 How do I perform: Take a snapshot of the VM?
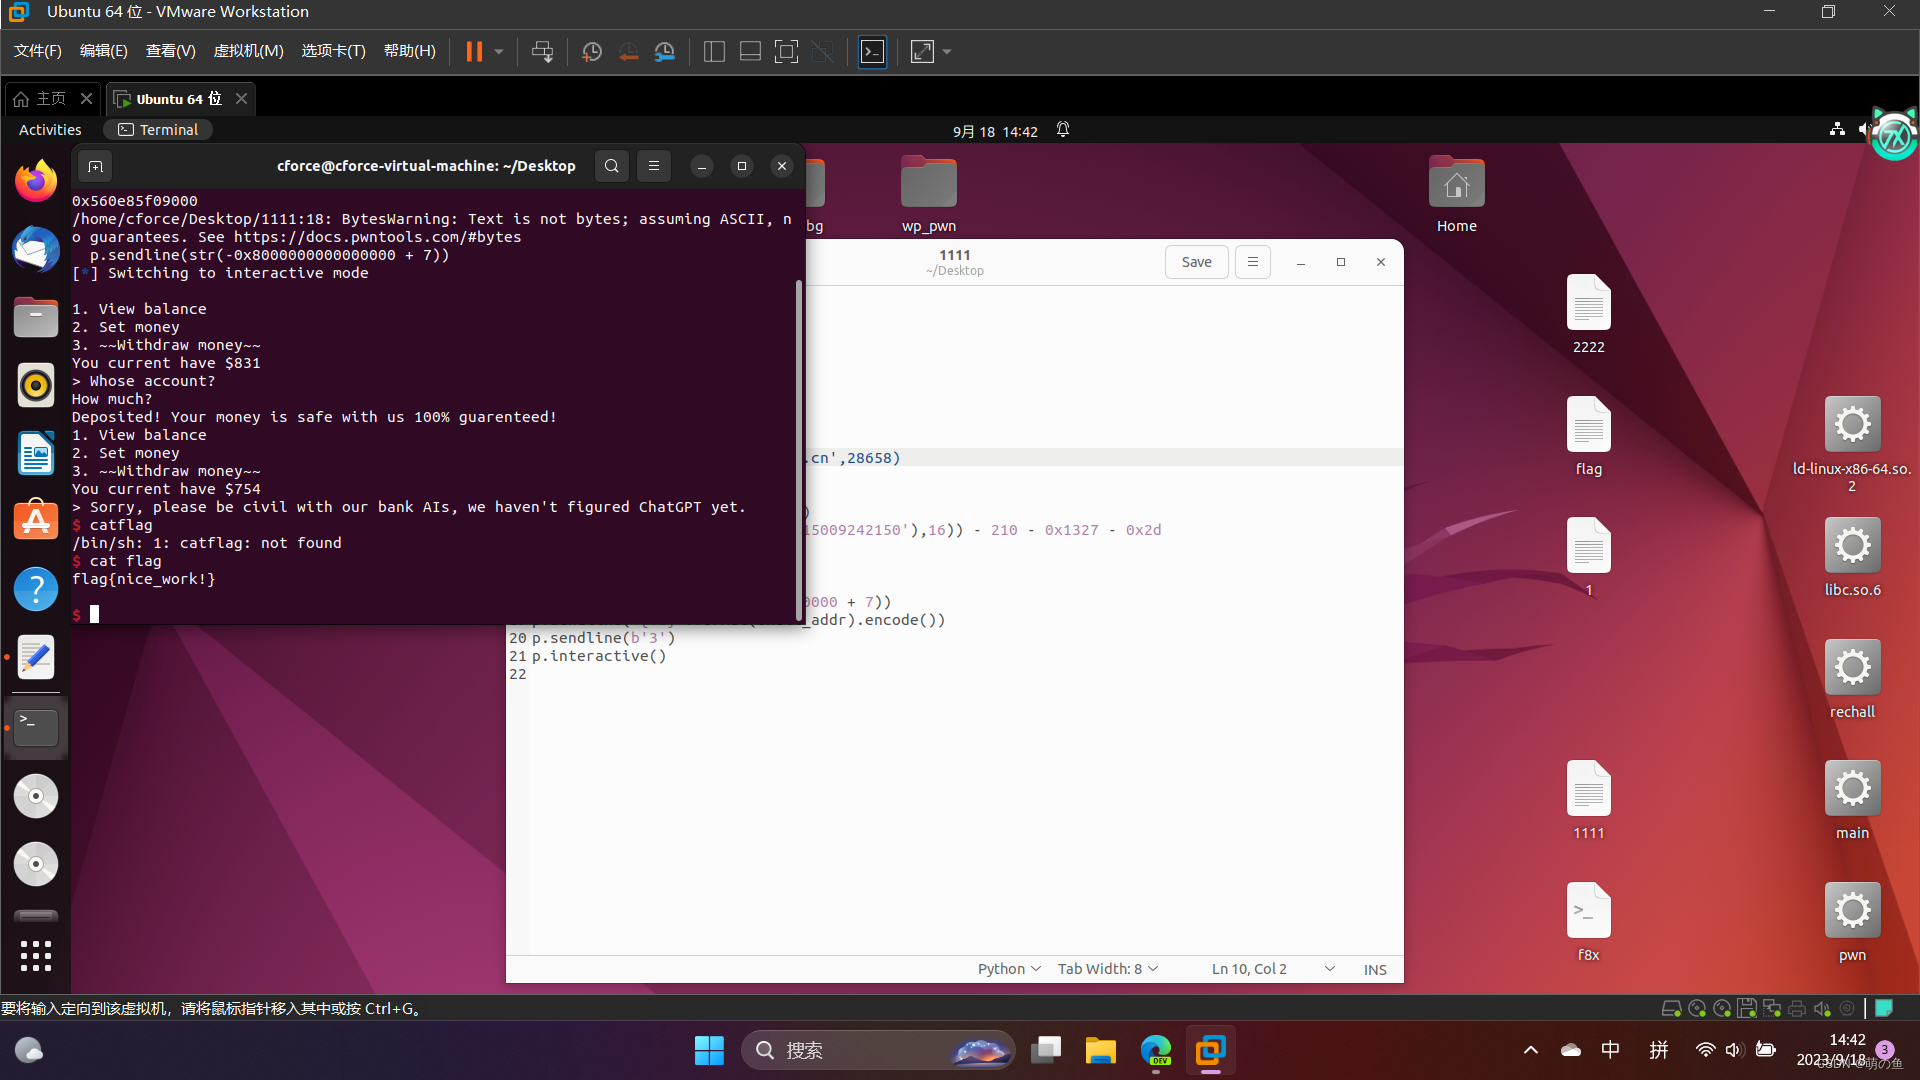(x=591, y=51)
